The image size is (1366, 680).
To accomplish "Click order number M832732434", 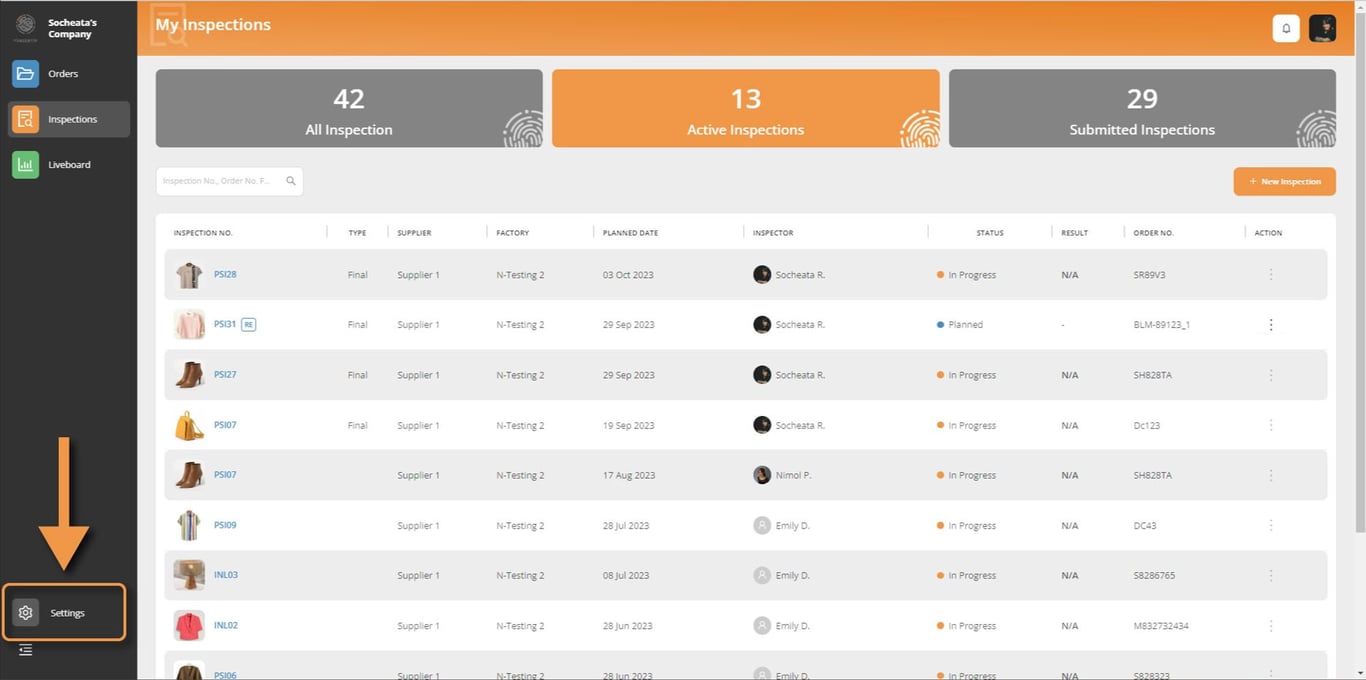I will click(x=1161, y=625).
